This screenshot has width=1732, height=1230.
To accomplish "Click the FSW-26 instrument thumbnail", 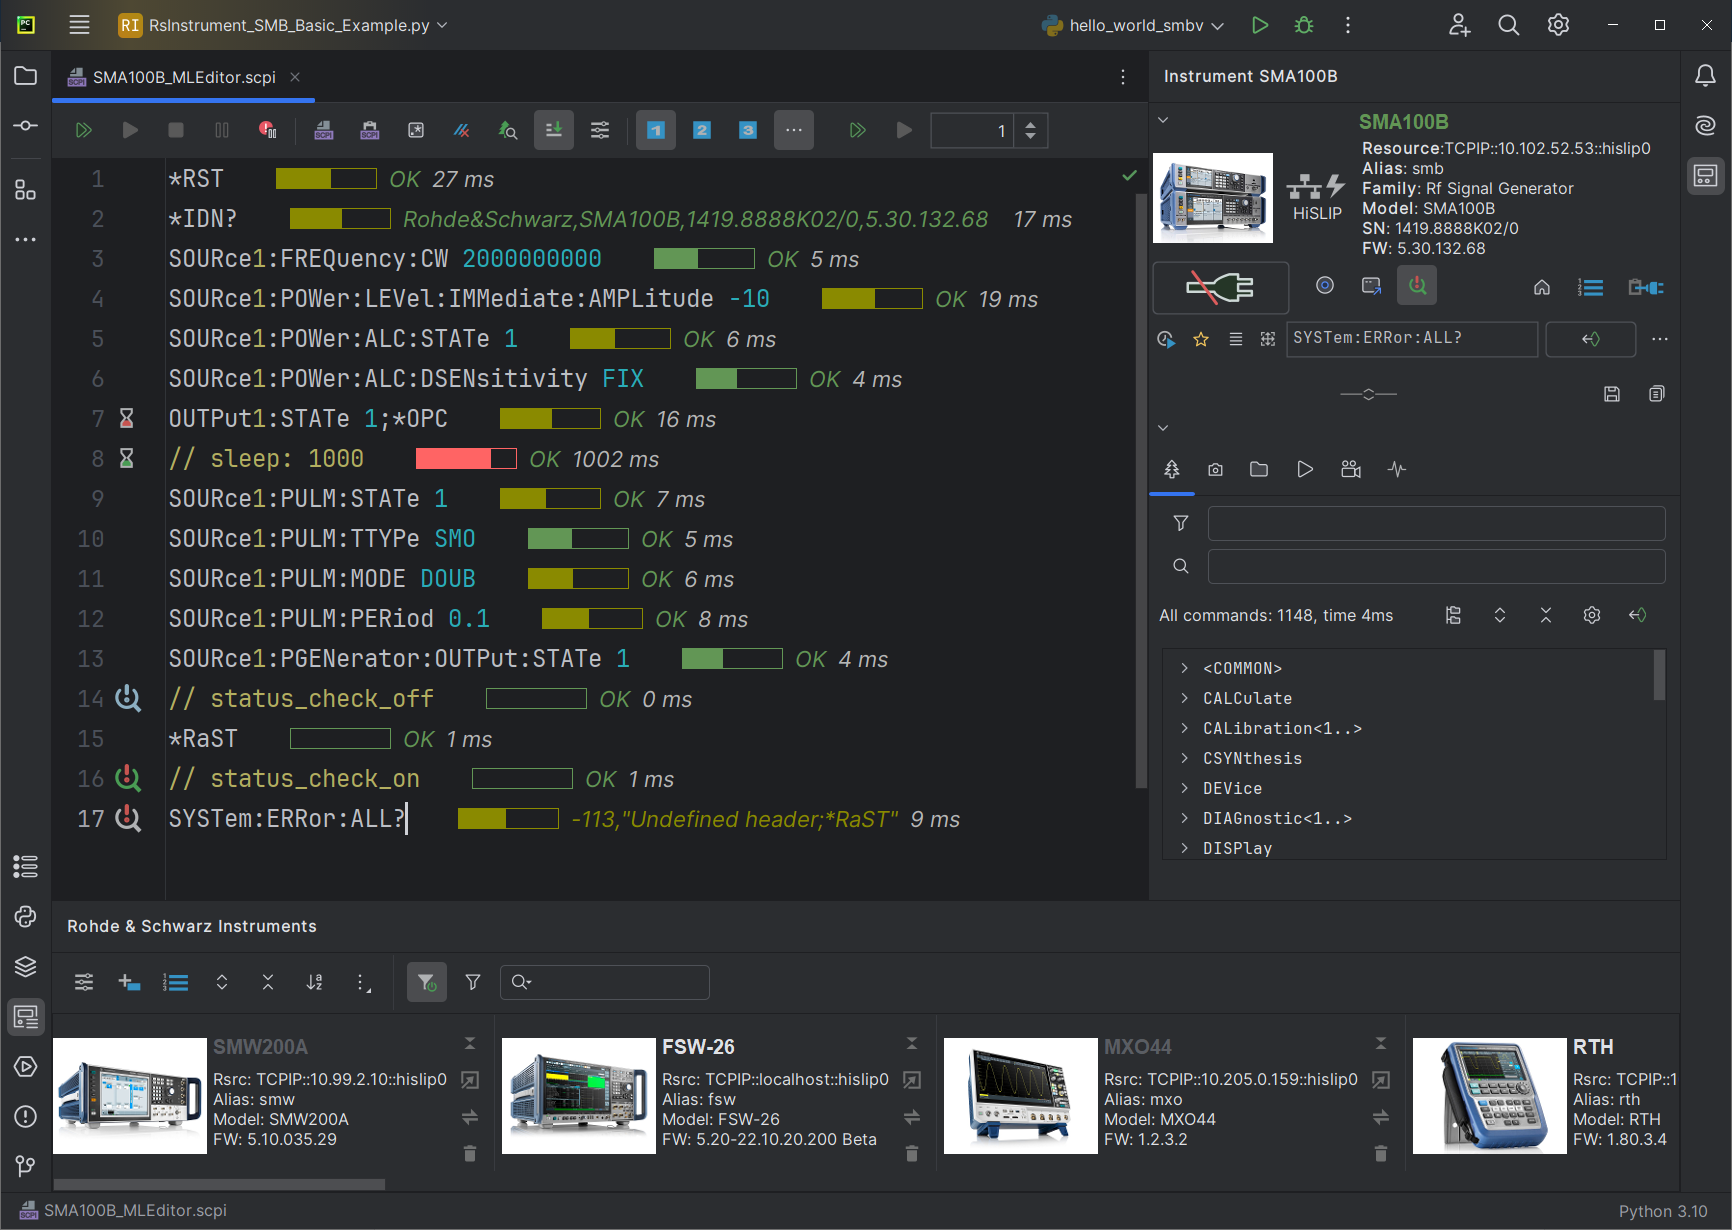I will click(579, 1096).
